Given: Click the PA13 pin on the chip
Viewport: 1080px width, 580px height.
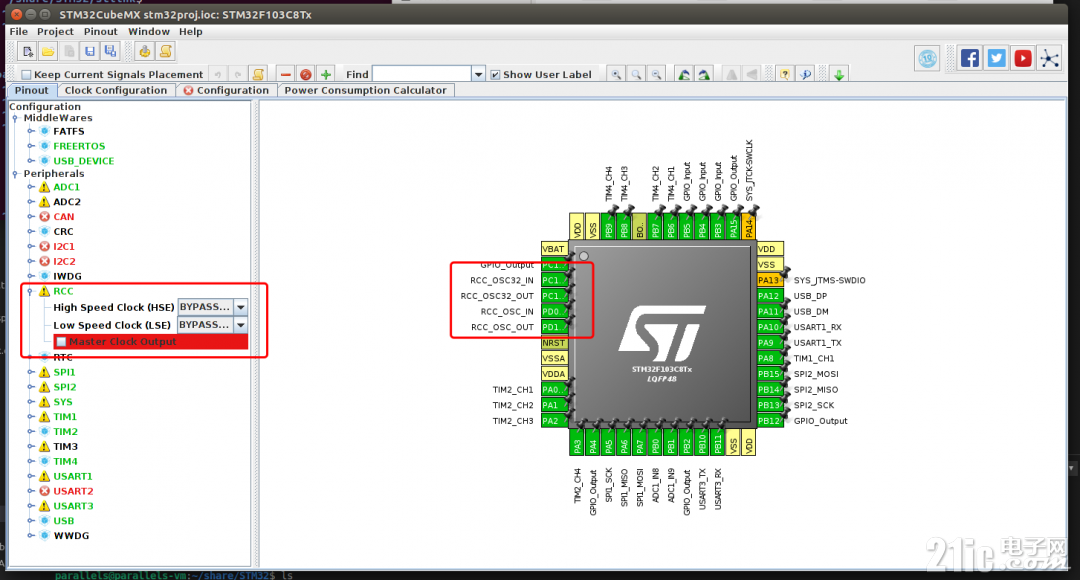Looking at the screenshot, I should tap(769, 280).
